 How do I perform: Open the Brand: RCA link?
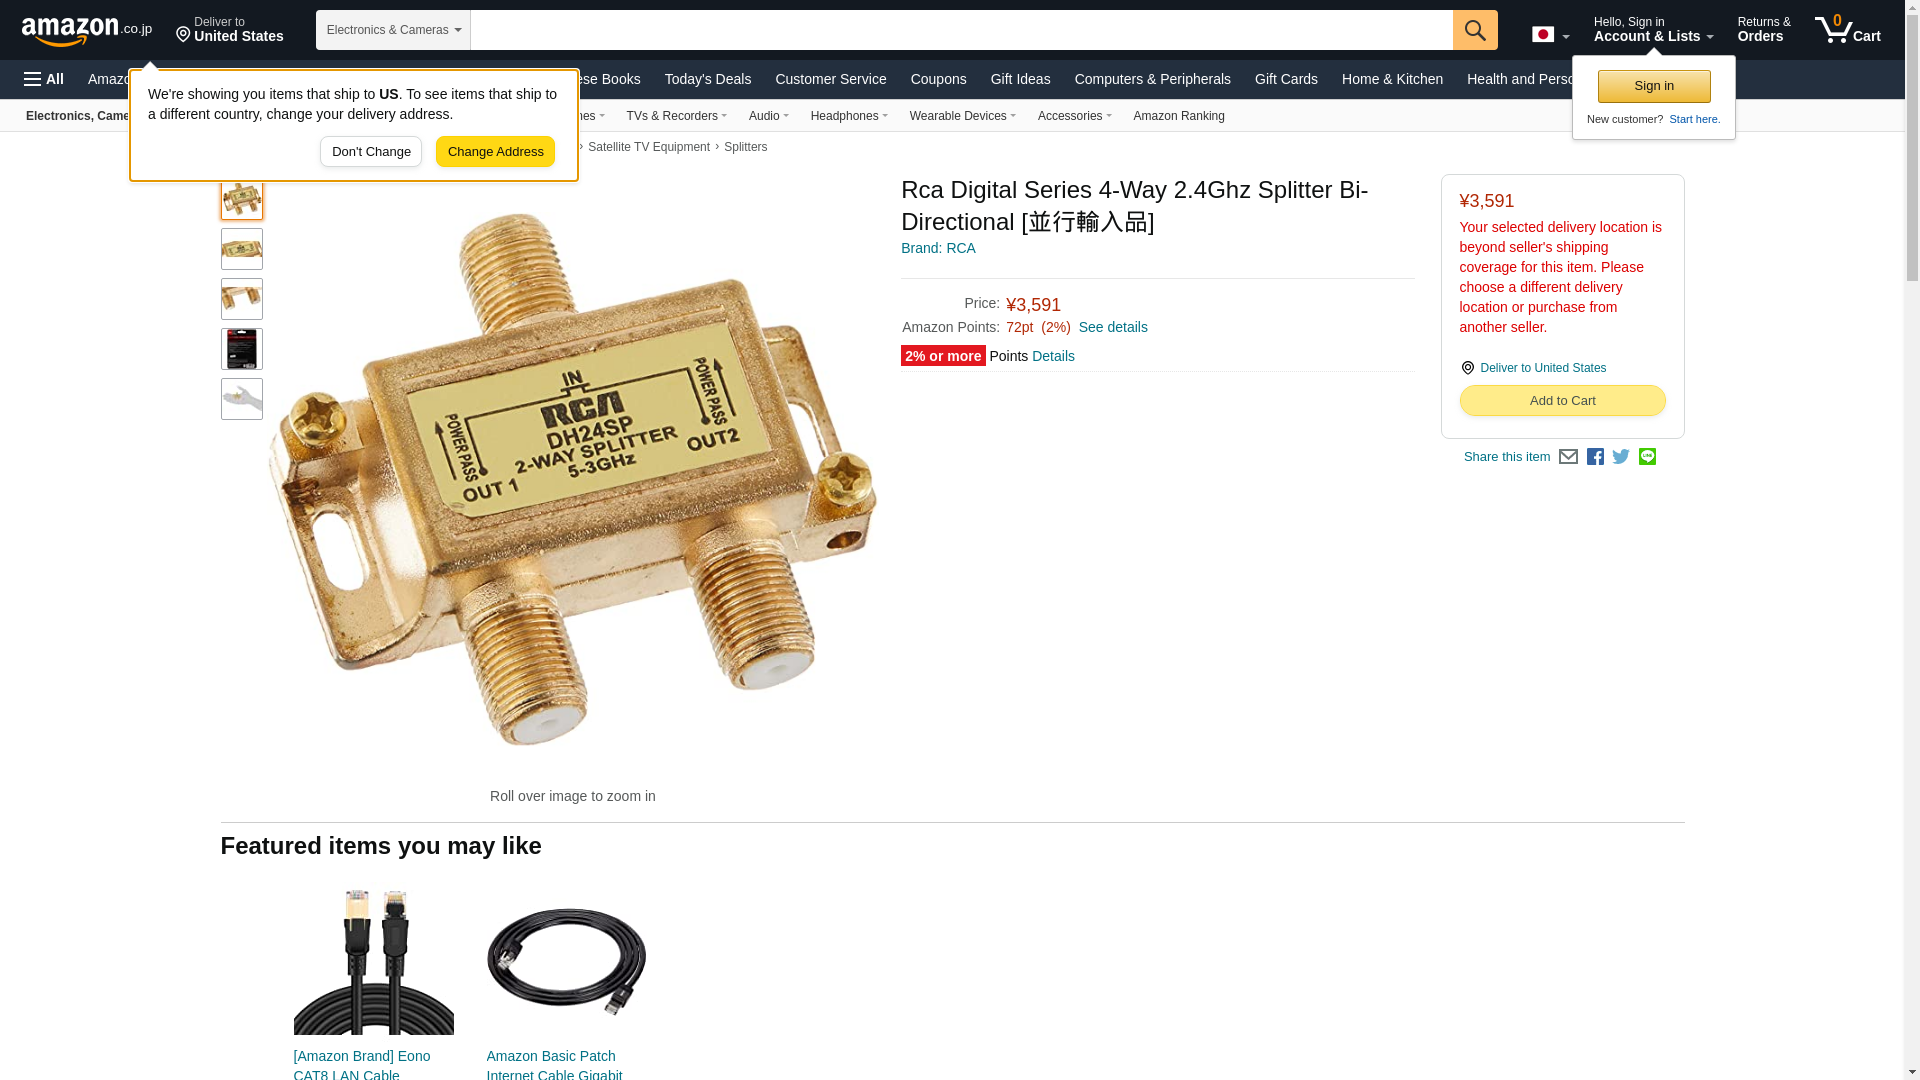coord(938,248)
